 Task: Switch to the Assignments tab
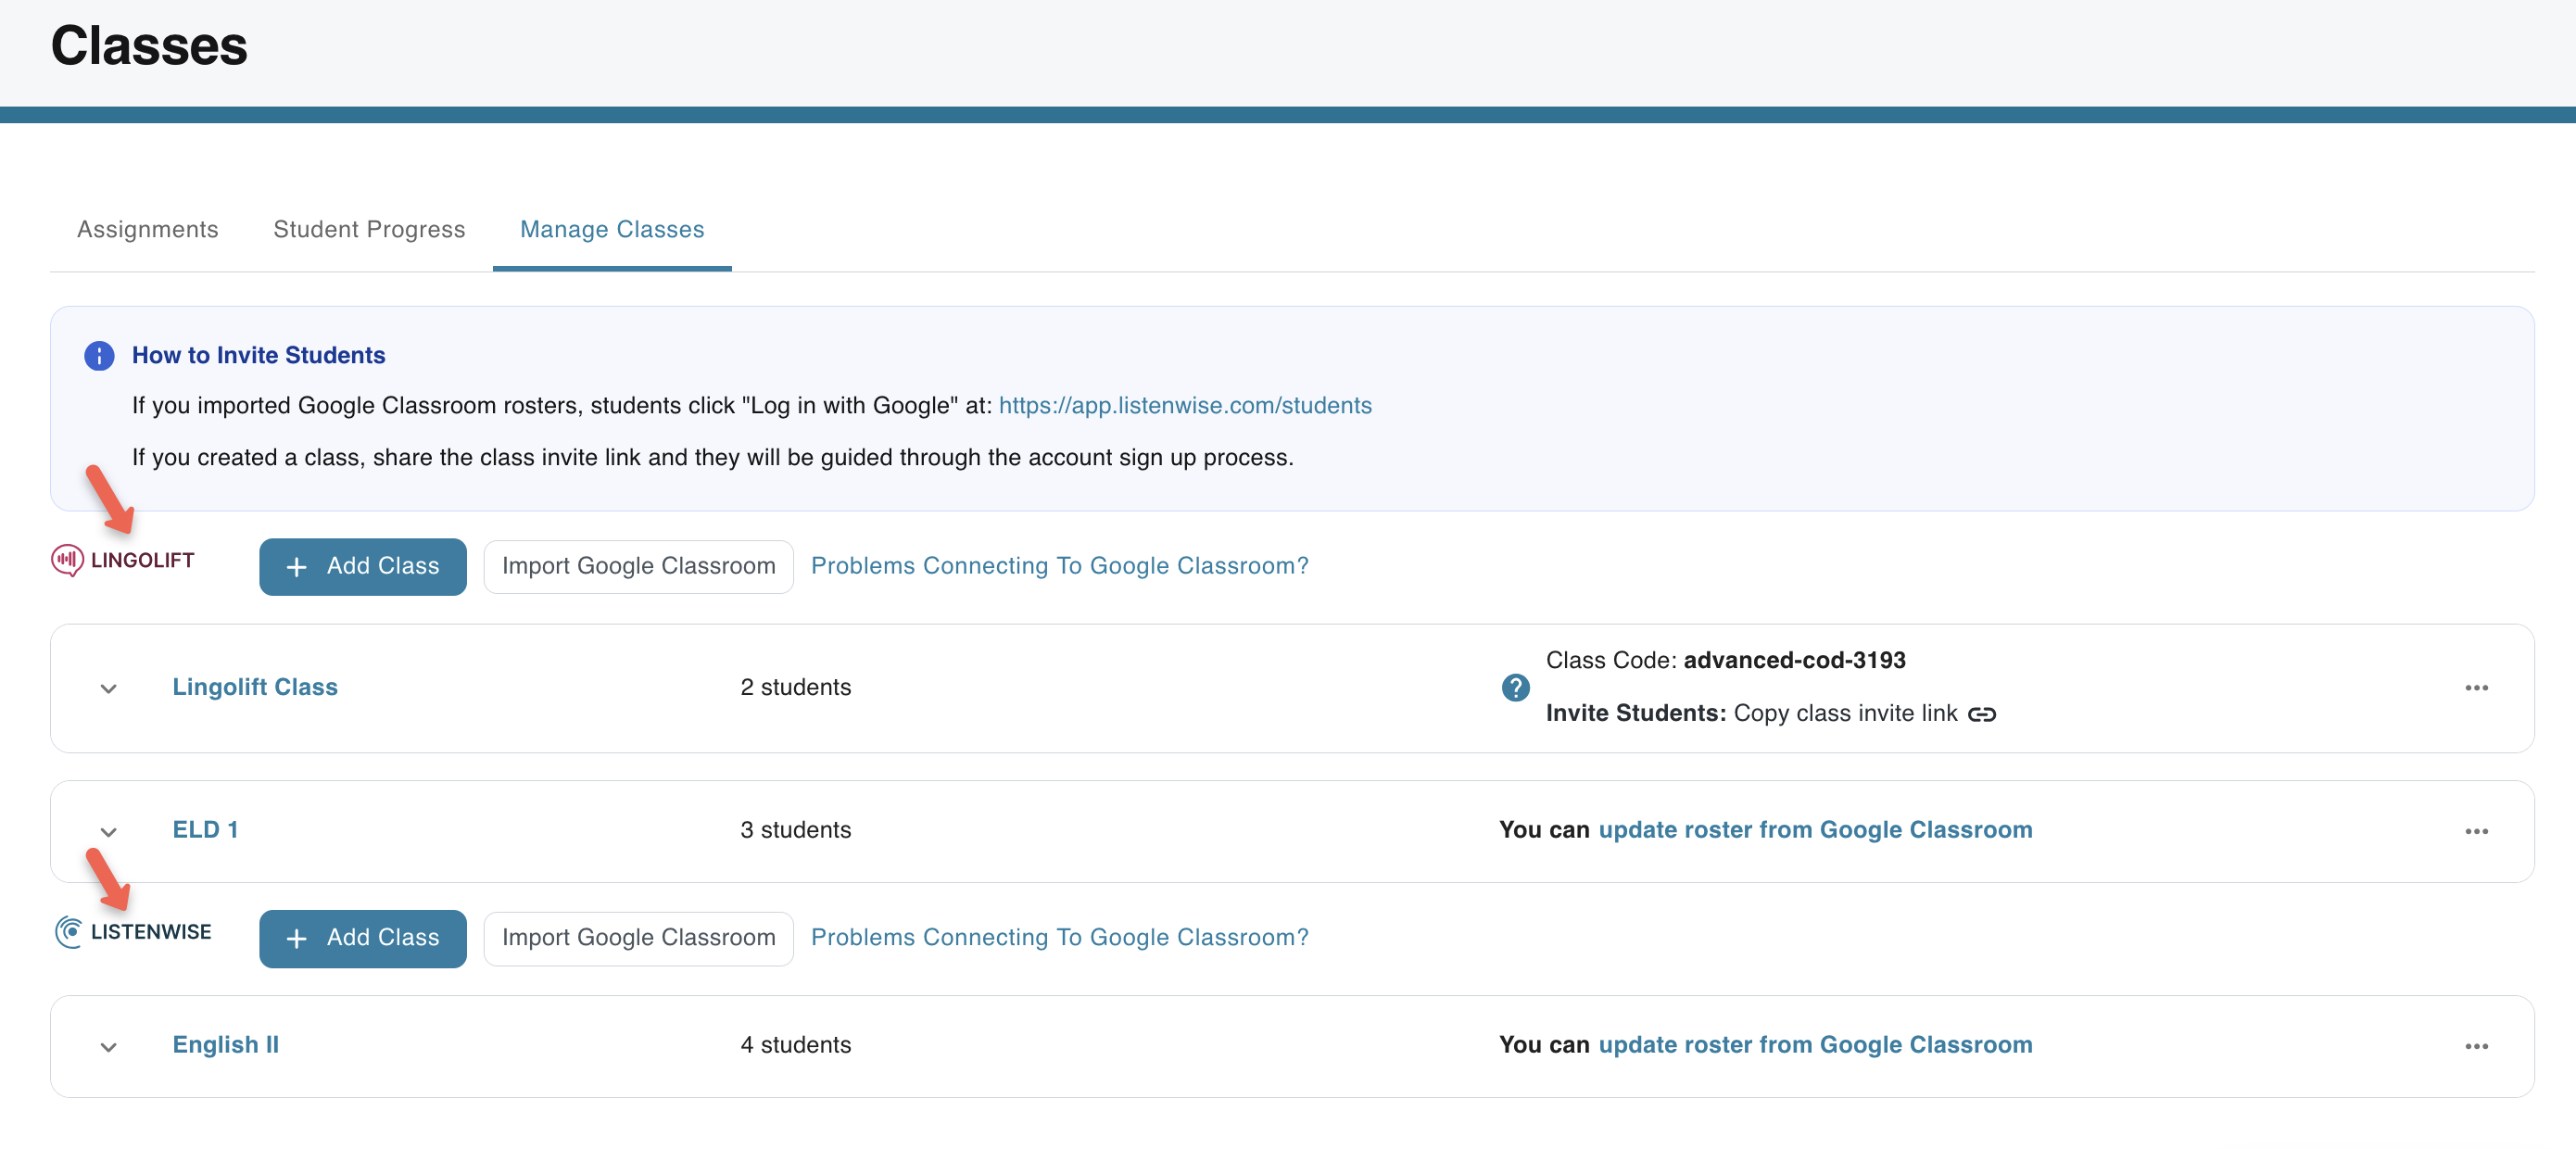click(147, 229)
